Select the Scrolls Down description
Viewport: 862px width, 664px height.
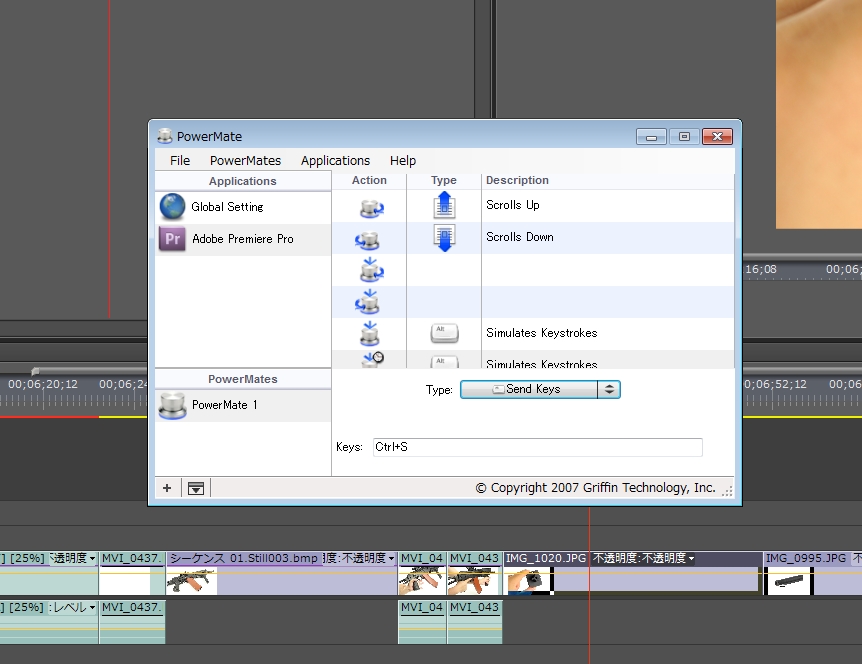coord(520,237)
